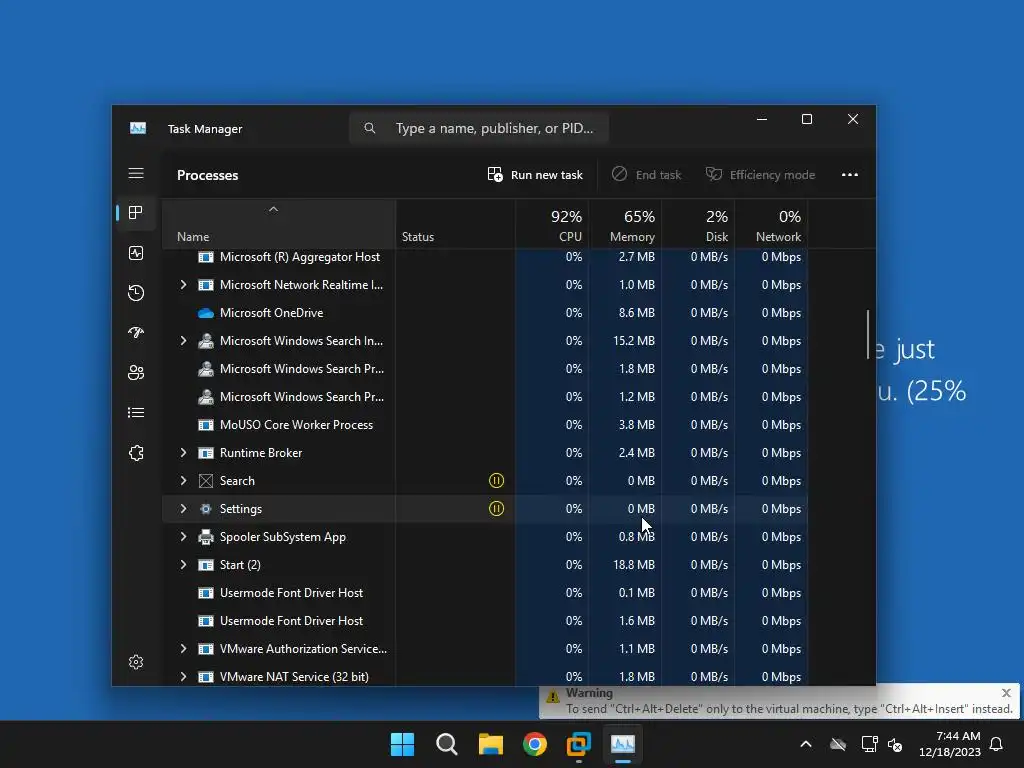Click the Efficiency mode button

[760, 174]
